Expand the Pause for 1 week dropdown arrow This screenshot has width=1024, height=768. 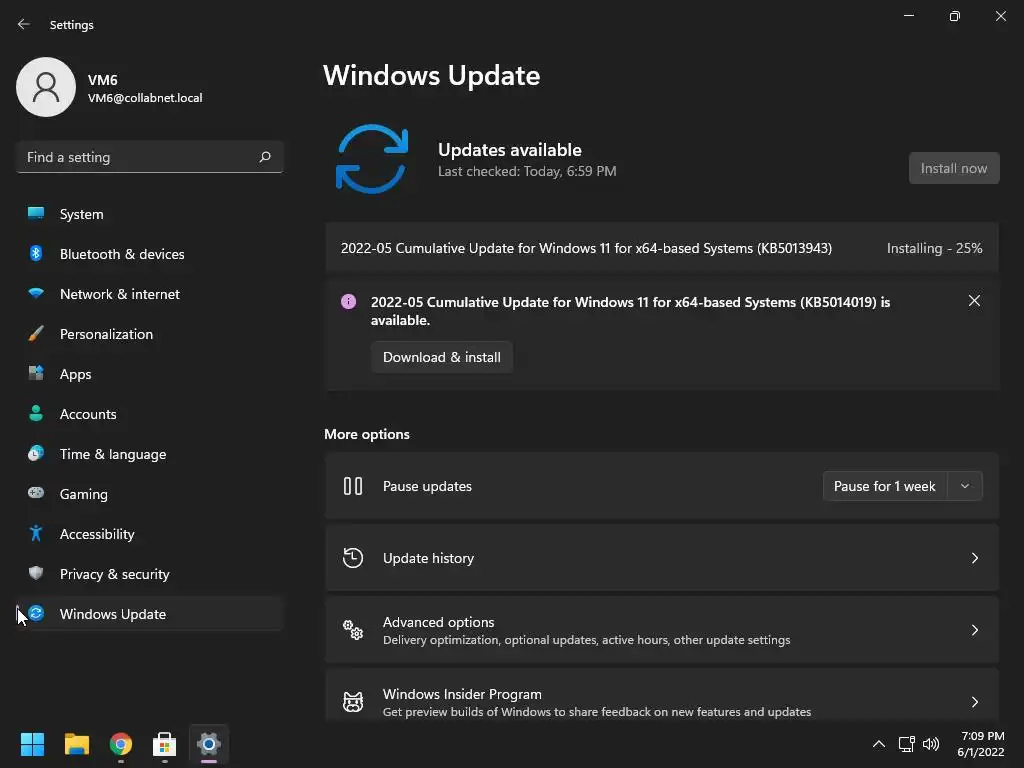pyautogui.click(x=965, y=486)
